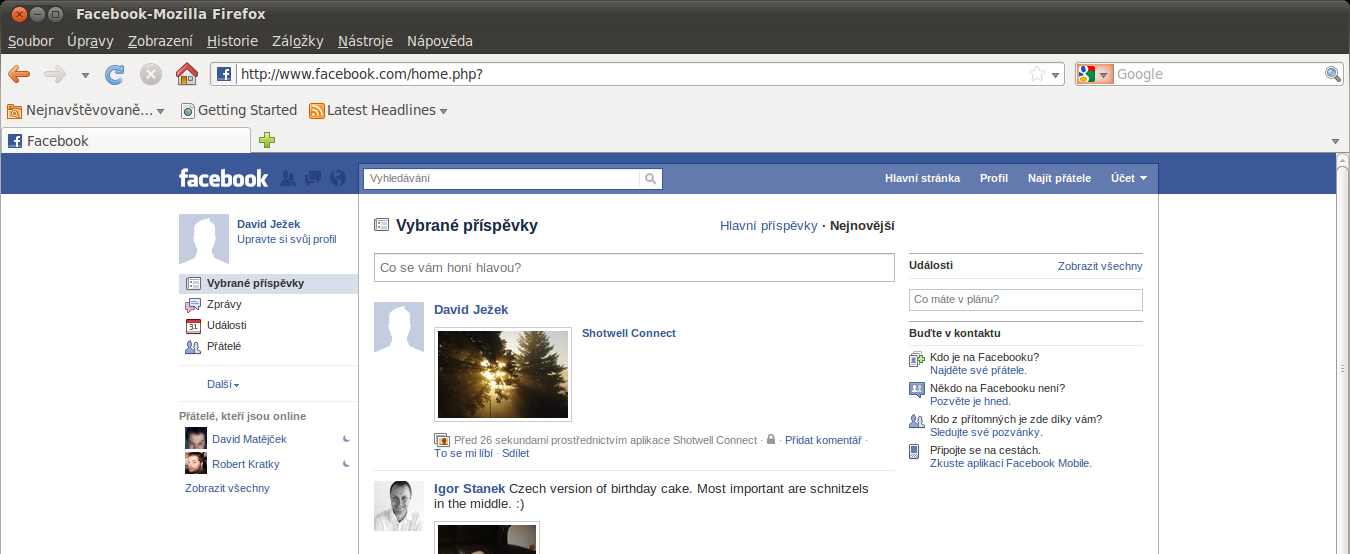The width and height of the screenshot is (1350, 554).
Task: Open Přátelé in left sidebar
Action: coord(224,346)
